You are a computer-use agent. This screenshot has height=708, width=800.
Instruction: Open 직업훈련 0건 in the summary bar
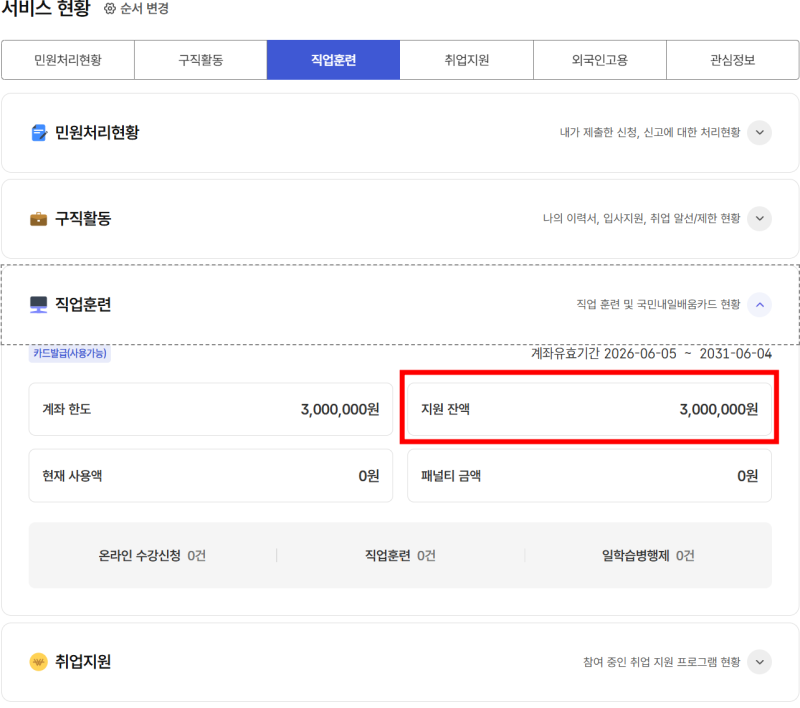click(x=400, y=555)
